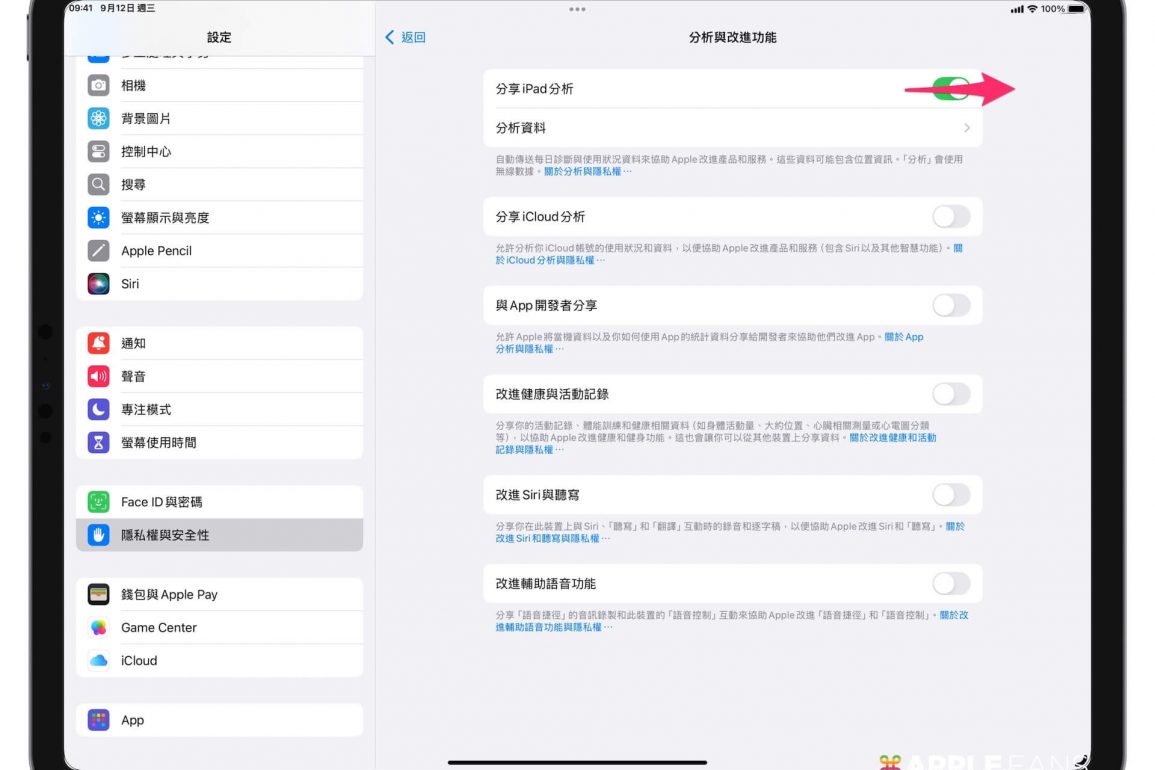Select the 背景圖片 wallpaper icon
The height and width of the screenshot is (770, 1155).
(x=98, y=118)
